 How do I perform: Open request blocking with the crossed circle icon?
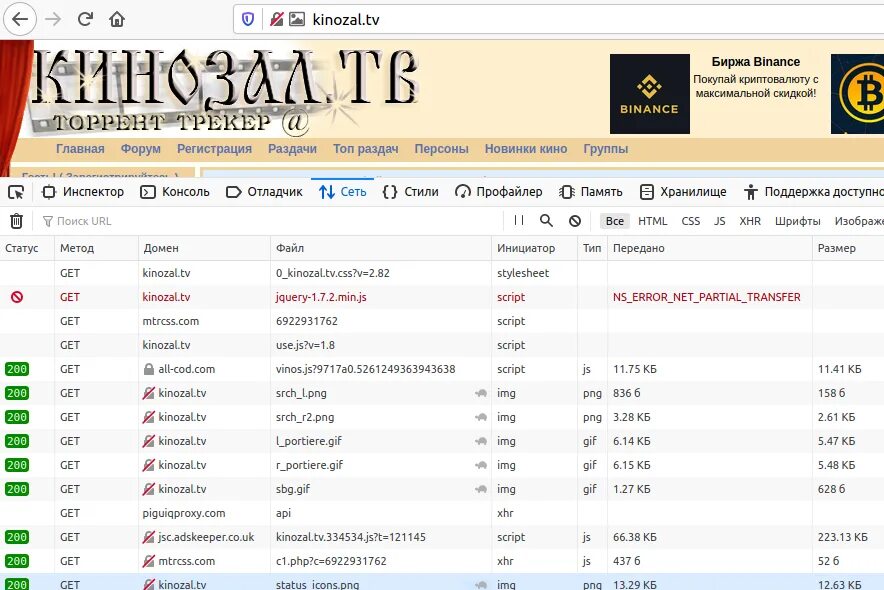point(574,221)
